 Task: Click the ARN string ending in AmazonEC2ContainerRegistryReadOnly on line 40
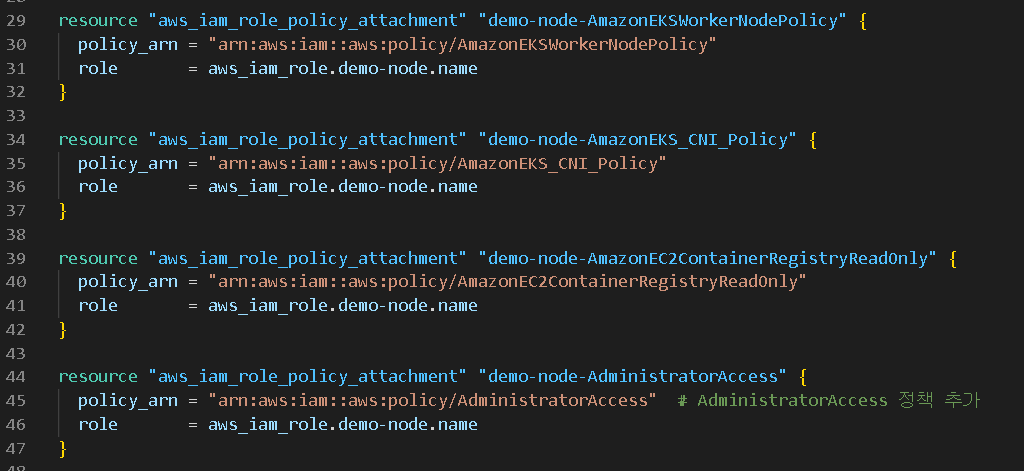pos(508,282)
